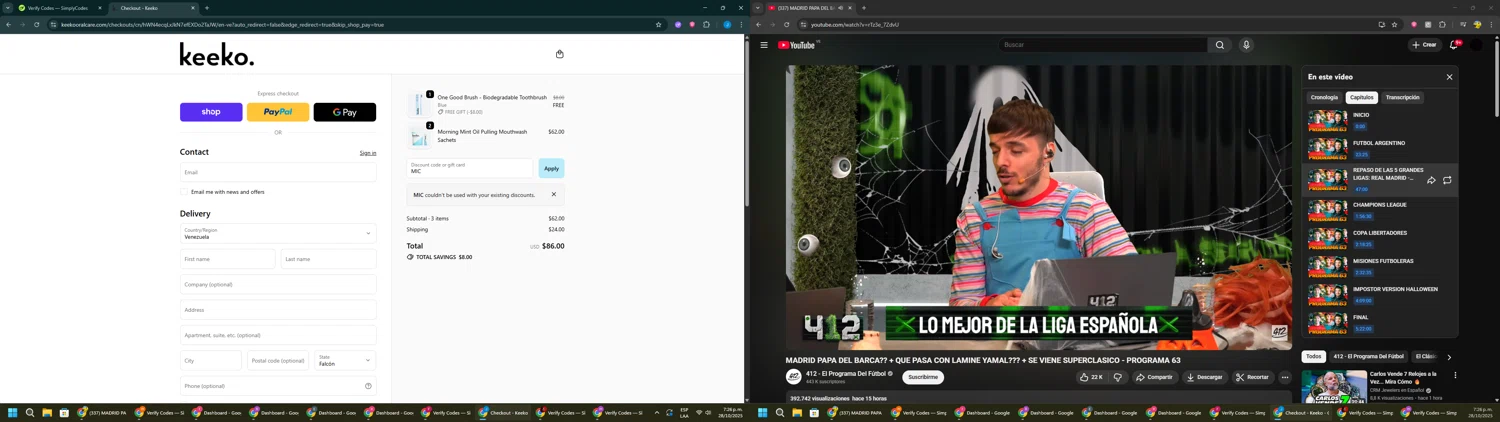Open tab search dropdown in Keeko window
The height and width of the screenshot is (422, 1500).
[6, 8]
